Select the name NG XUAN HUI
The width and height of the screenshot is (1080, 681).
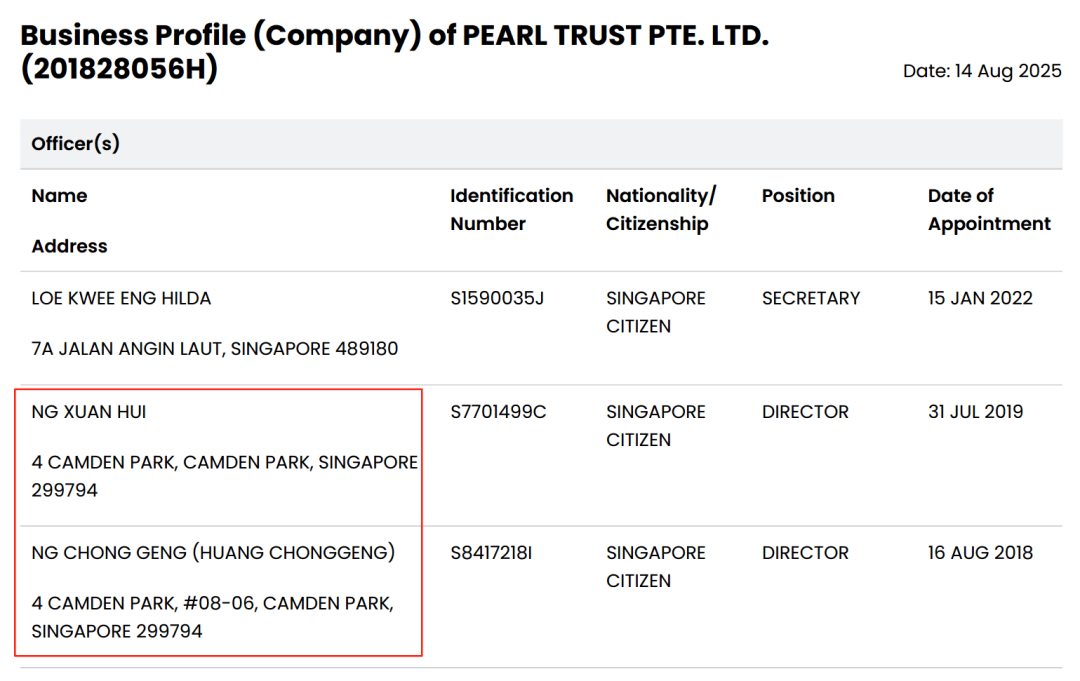89,412
